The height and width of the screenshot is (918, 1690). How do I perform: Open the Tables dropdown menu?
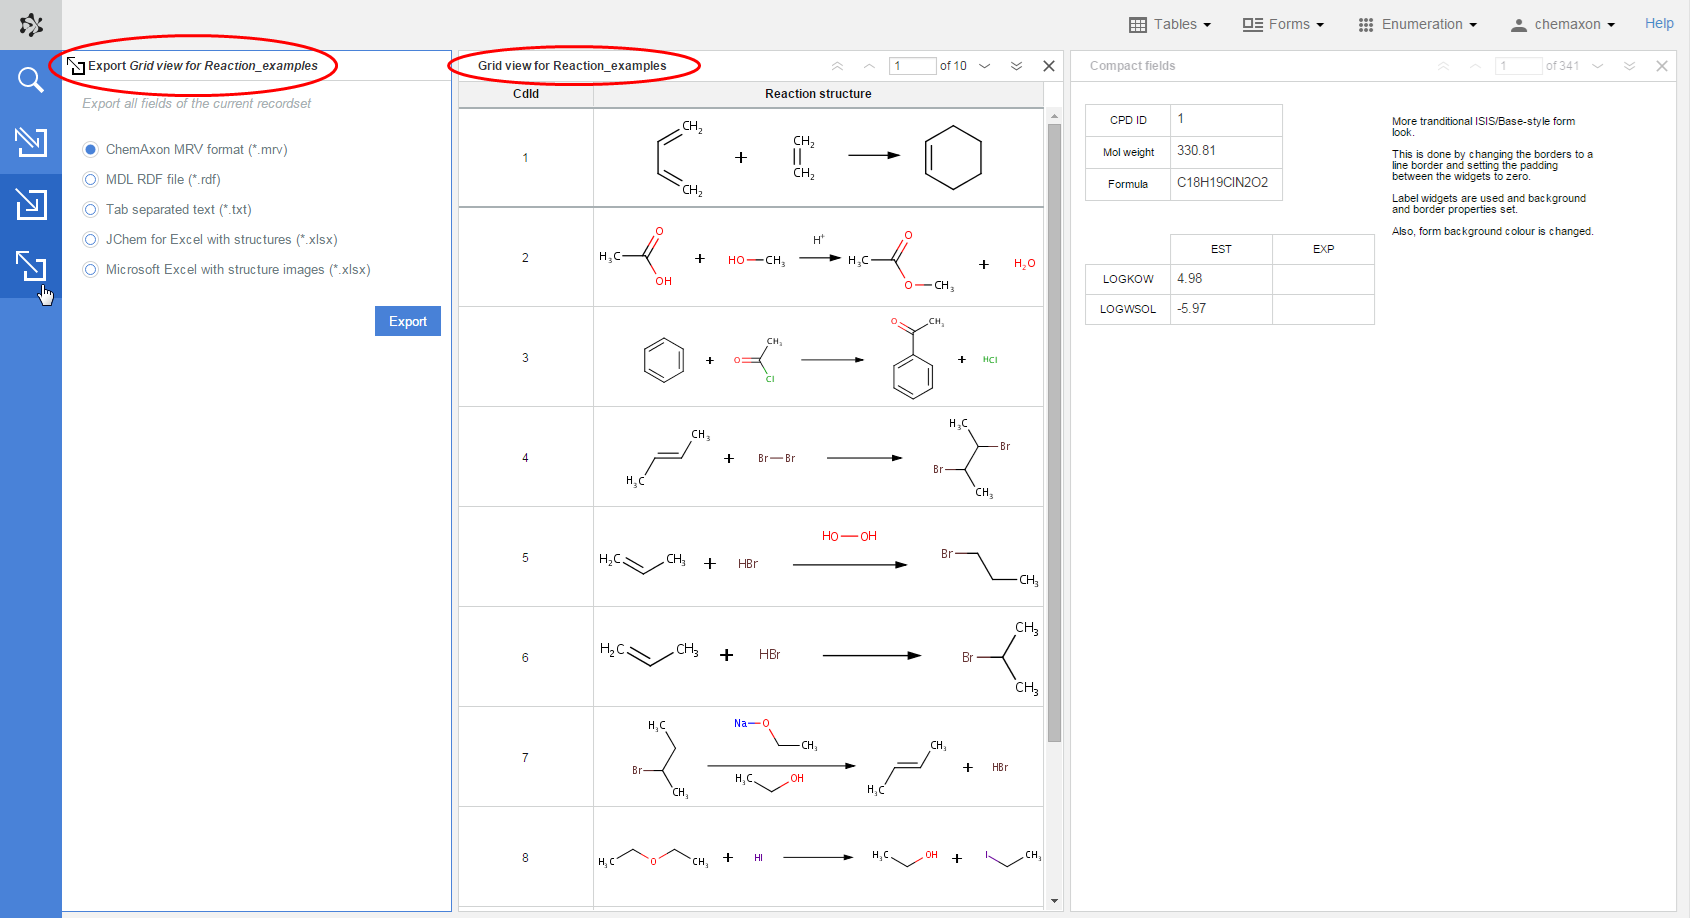tap(1170, 24)
